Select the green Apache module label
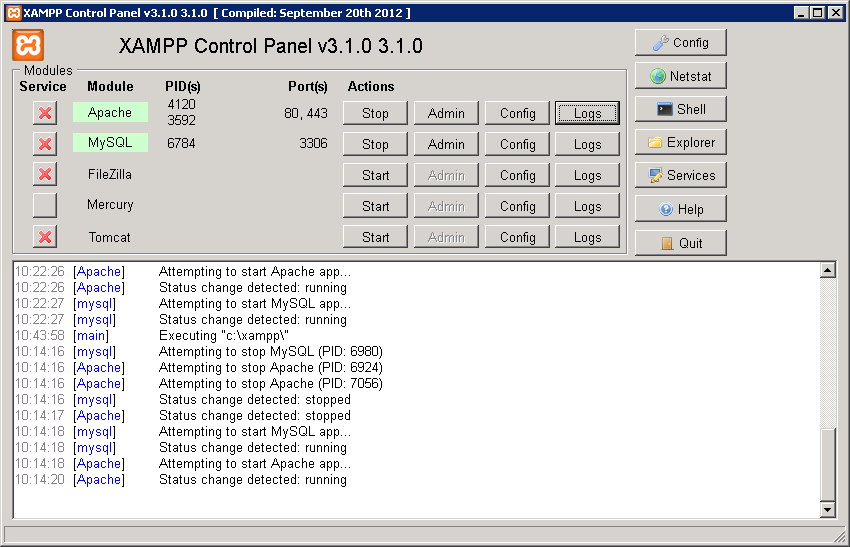This screenshot has width=850, height=547. click(110, 112)
